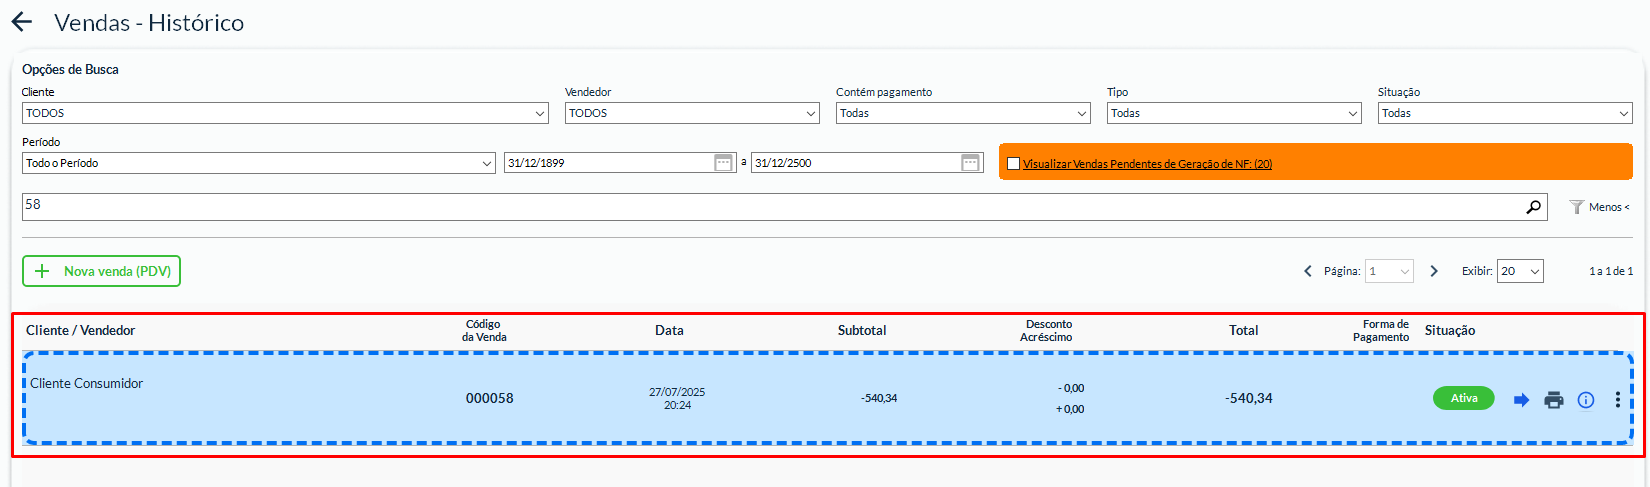Screen dimensions: 1650x487
Task: Change the Exibir results-per-page dropdown
Action: click(x=1519, y=271)
